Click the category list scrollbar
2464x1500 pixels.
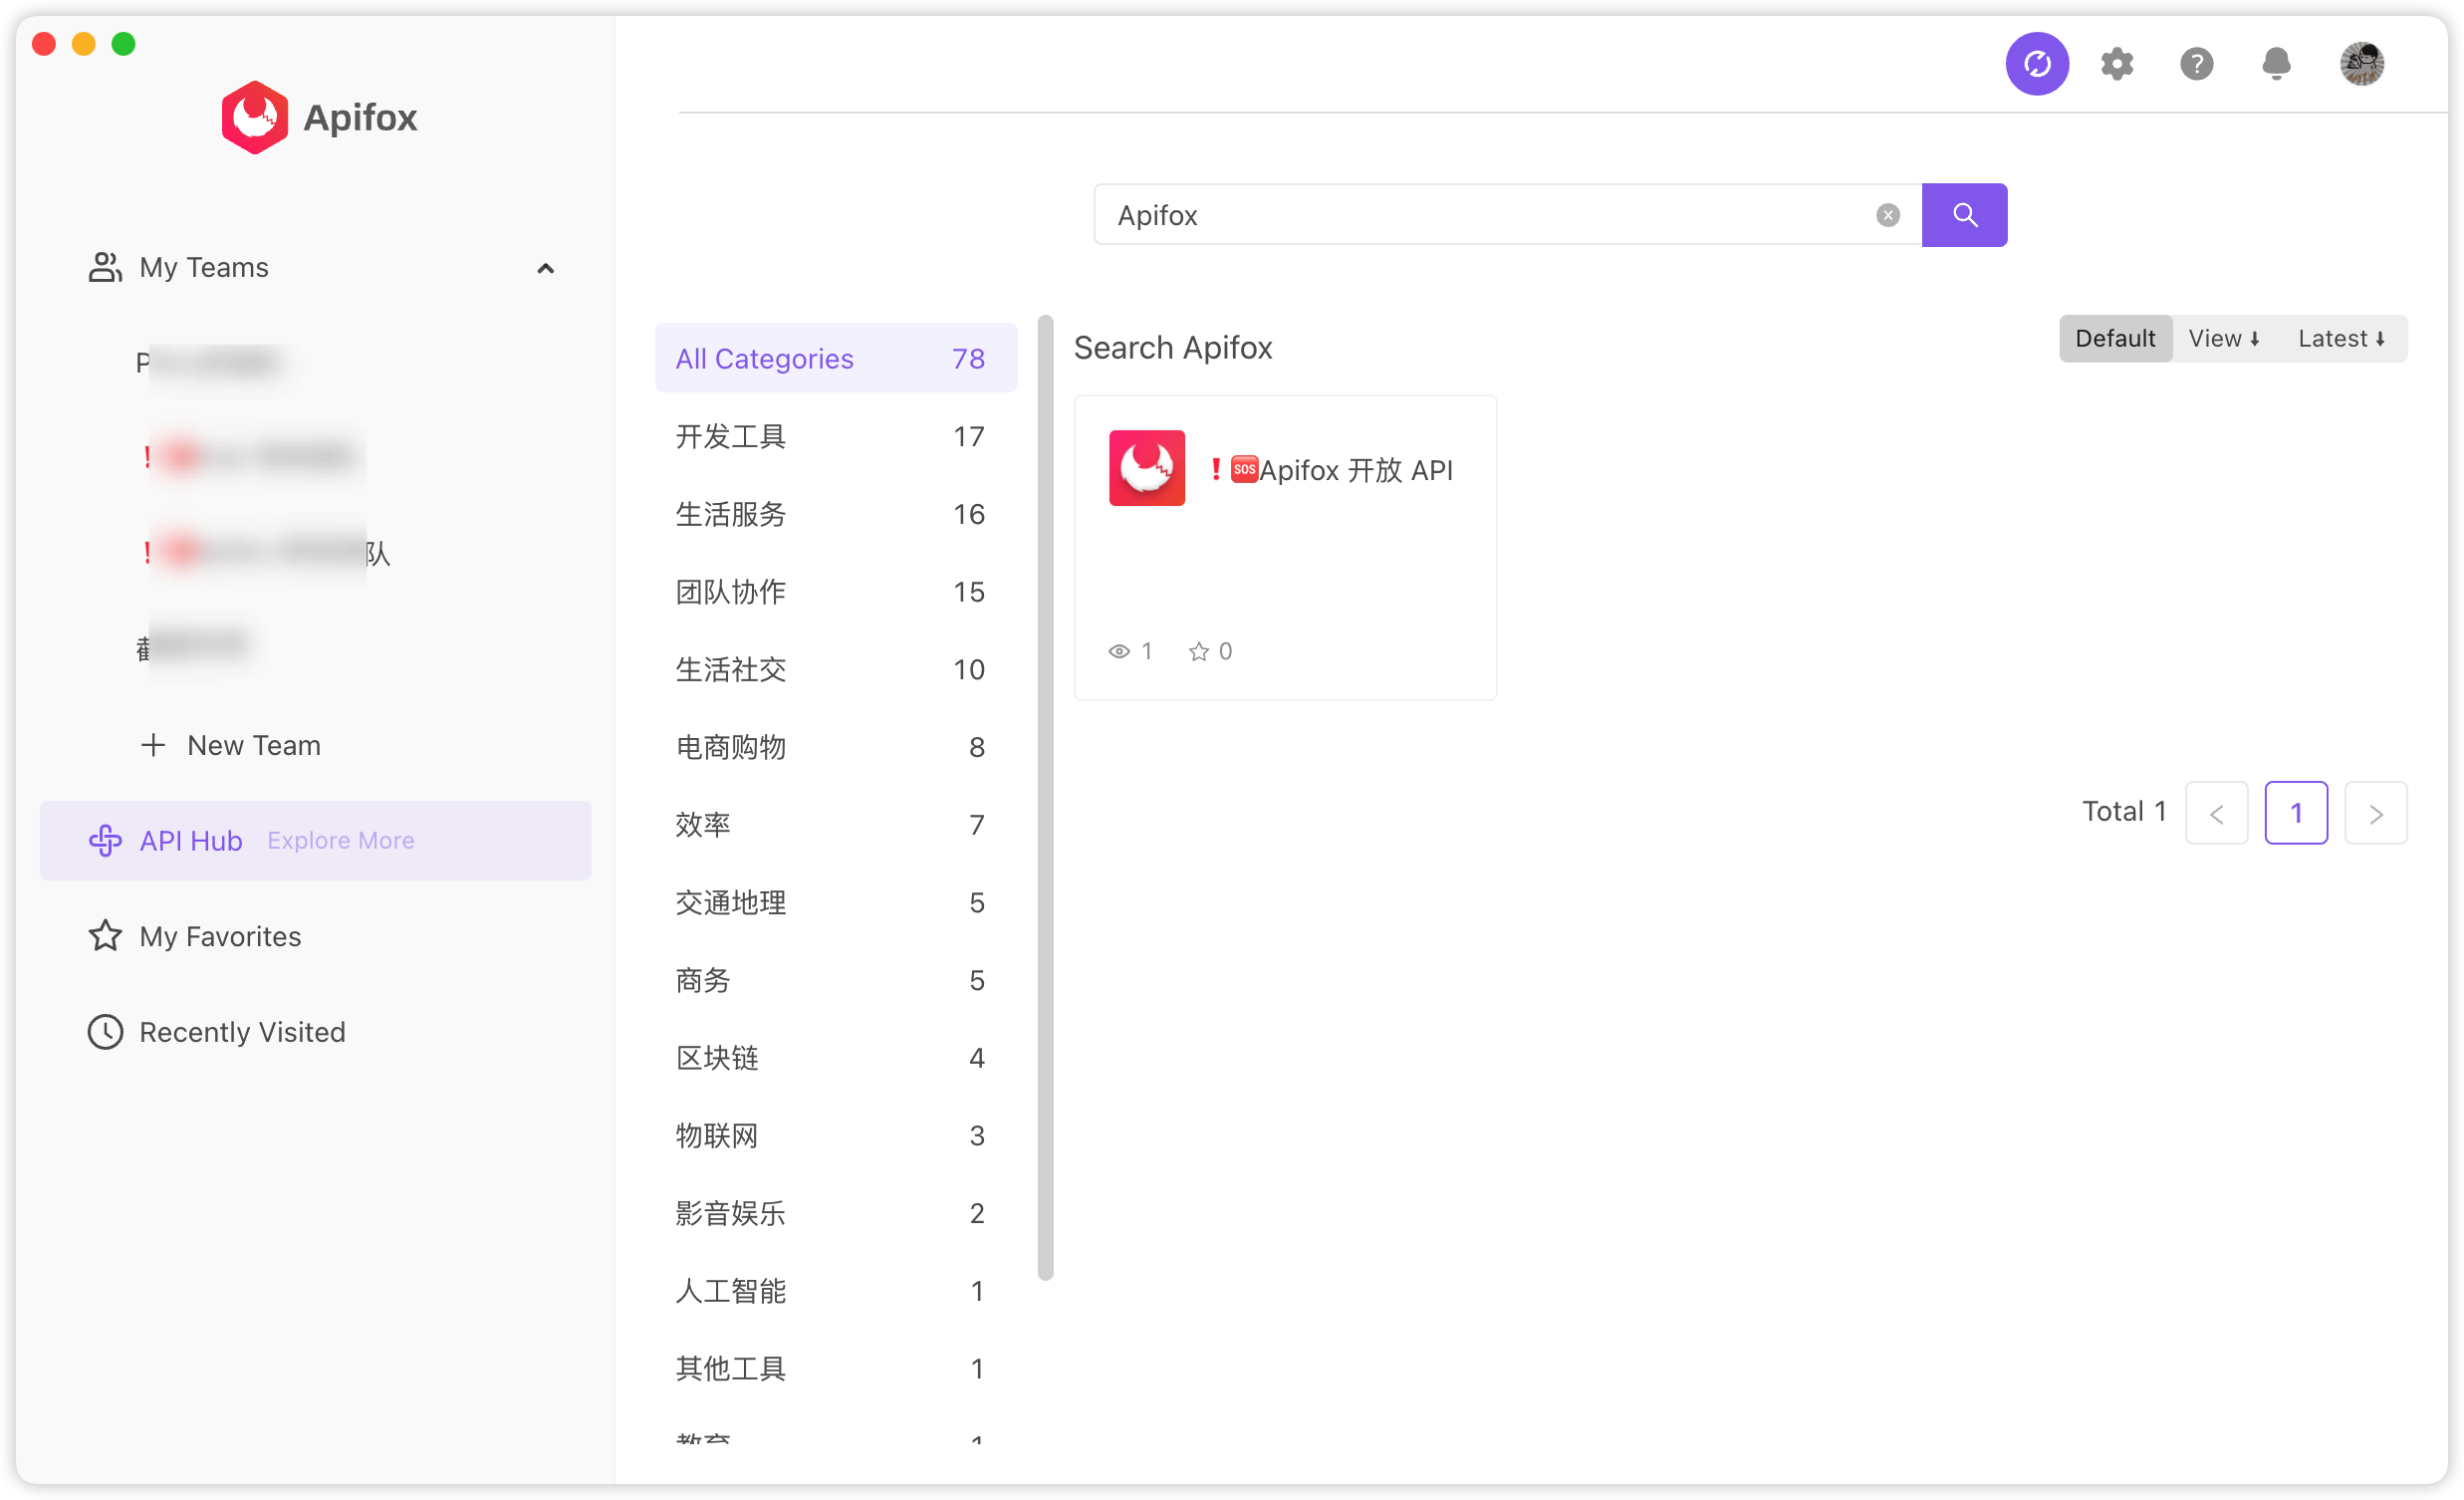pyautogui.click(x=1046, y=798)
